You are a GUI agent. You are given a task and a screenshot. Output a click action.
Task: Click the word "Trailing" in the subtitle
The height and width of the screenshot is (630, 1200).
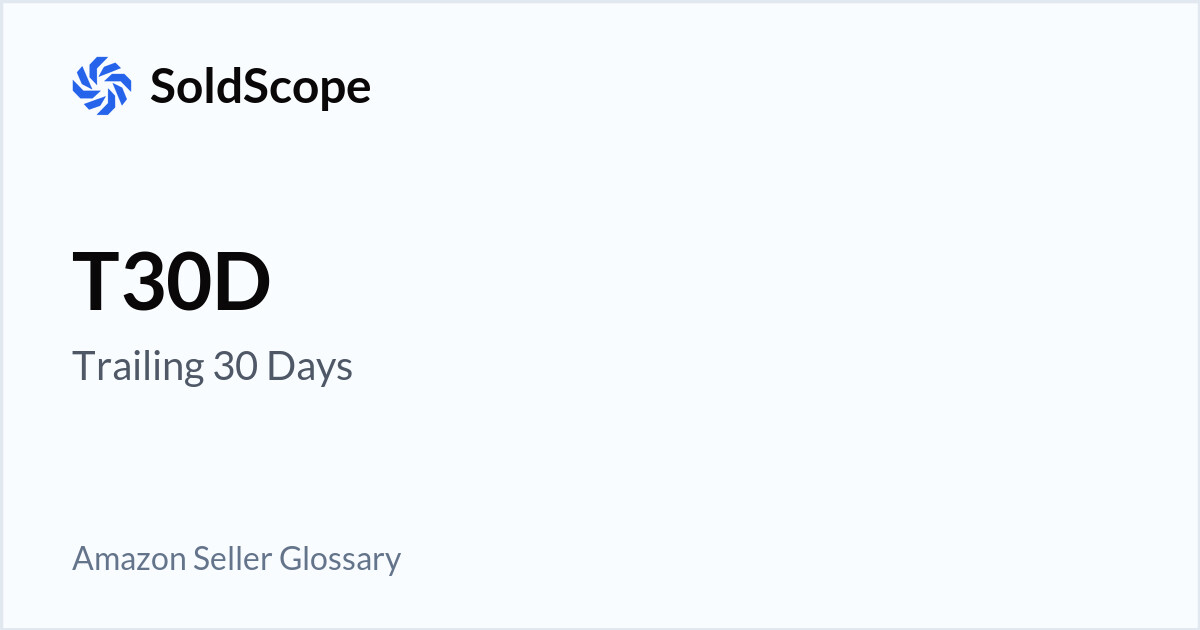point(138,367)
